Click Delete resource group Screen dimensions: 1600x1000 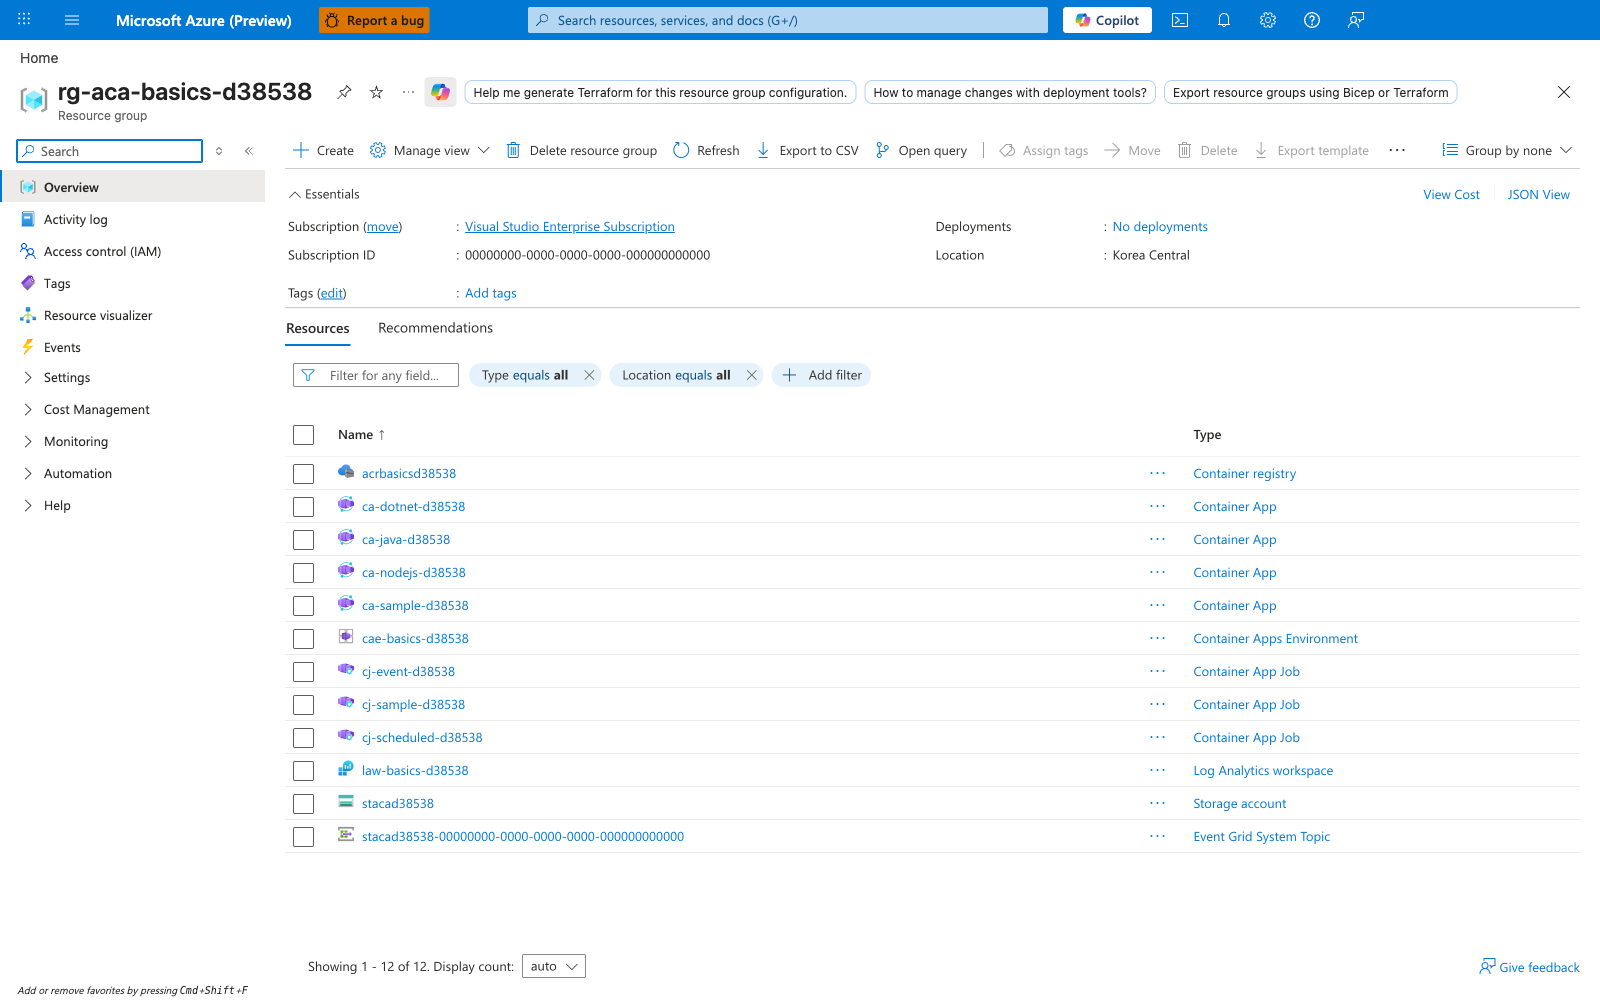(581, 150)
